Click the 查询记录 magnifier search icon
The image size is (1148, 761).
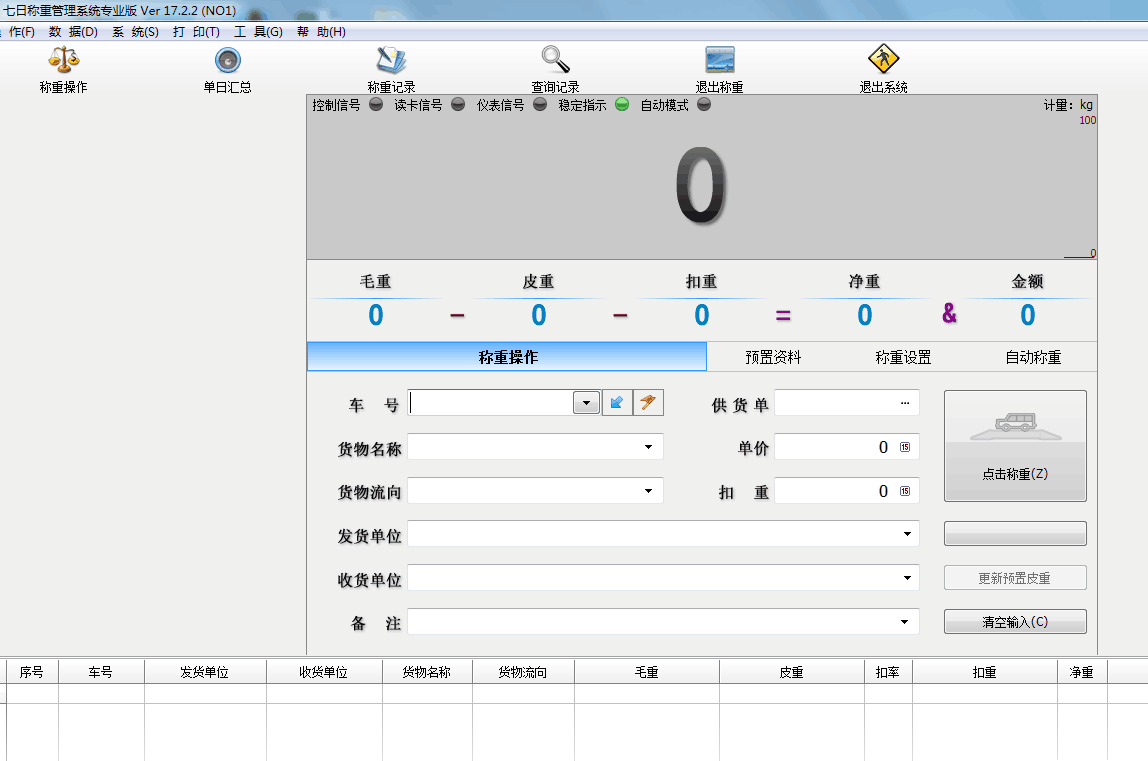point(556,67)
